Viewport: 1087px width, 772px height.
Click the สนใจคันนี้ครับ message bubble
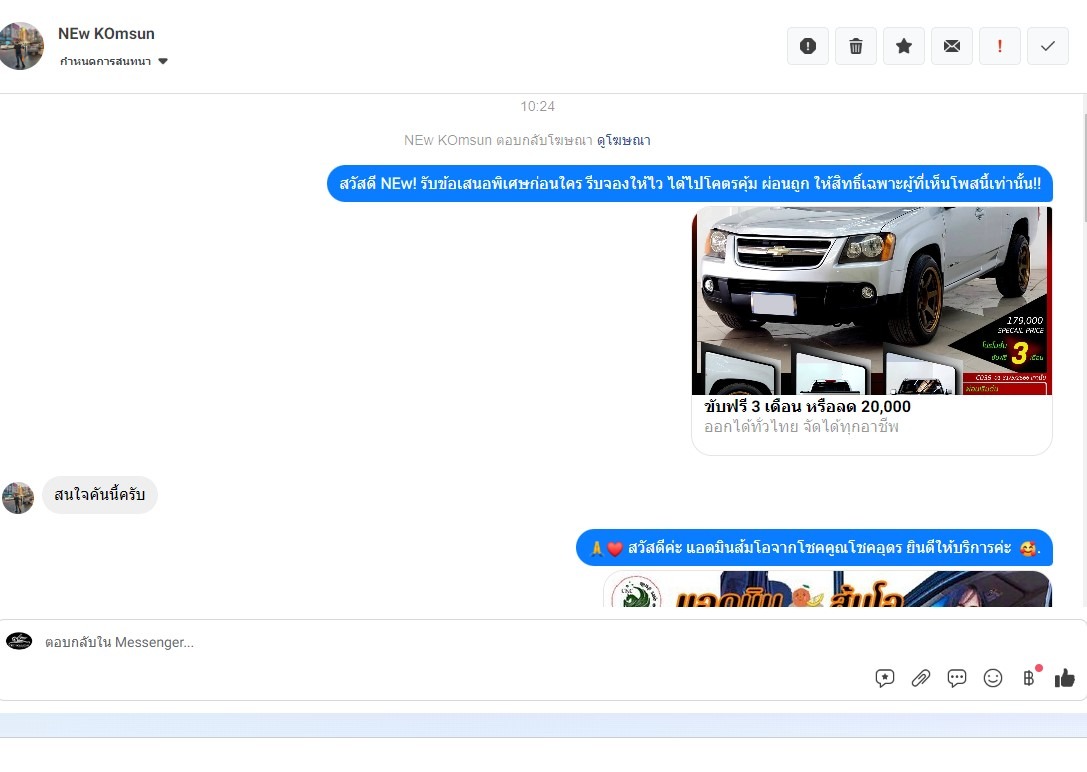100,495
